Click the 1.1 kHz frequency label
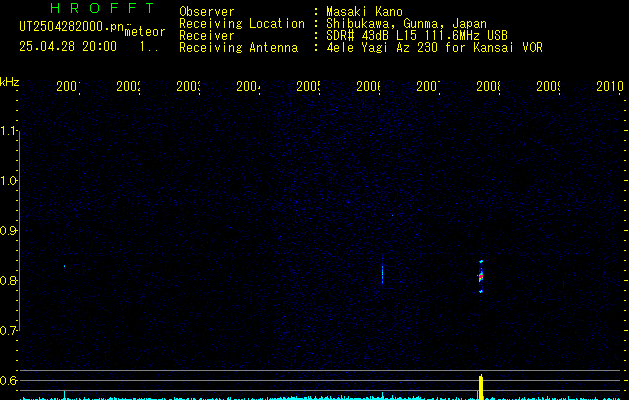 [8, 130]
